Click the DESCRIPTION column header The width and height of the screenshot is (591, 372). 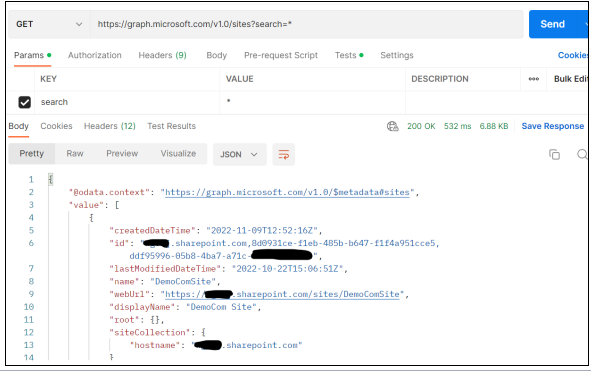tap(440, 79)
